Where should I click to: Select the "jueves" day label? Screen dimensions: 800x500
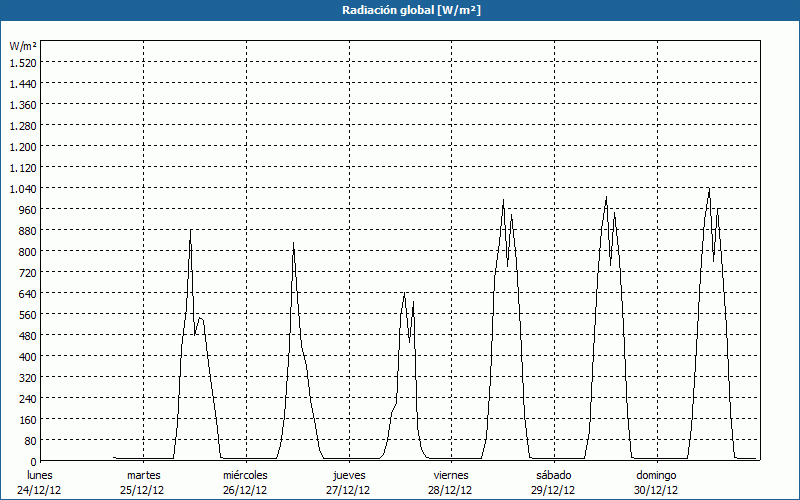(x=348, y=475)
